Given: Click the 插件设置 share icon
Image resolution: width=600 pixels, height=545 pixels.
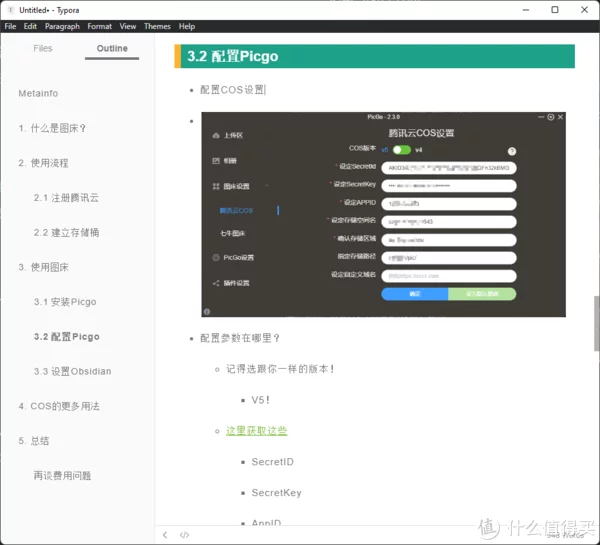Looking at the screenshot, I should pos(216,283).
